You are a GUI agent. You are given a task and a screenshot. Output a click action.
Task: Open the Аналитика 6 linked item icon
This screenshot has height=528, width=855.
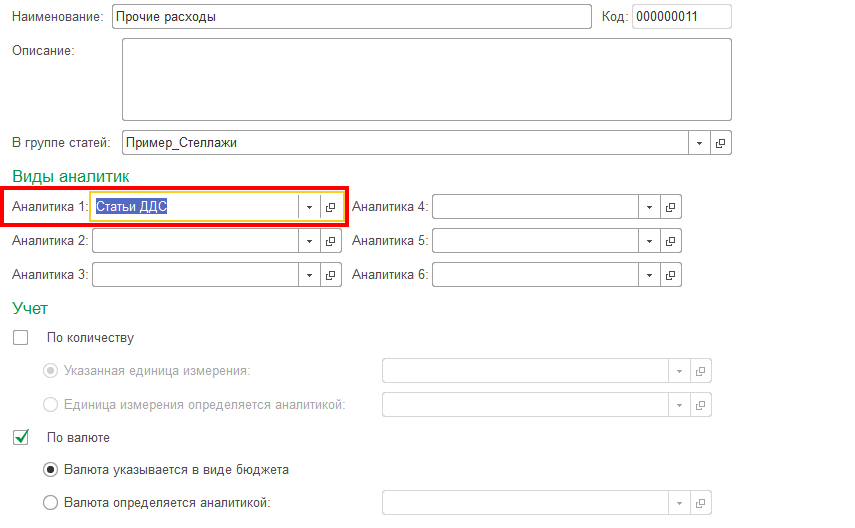670,274
